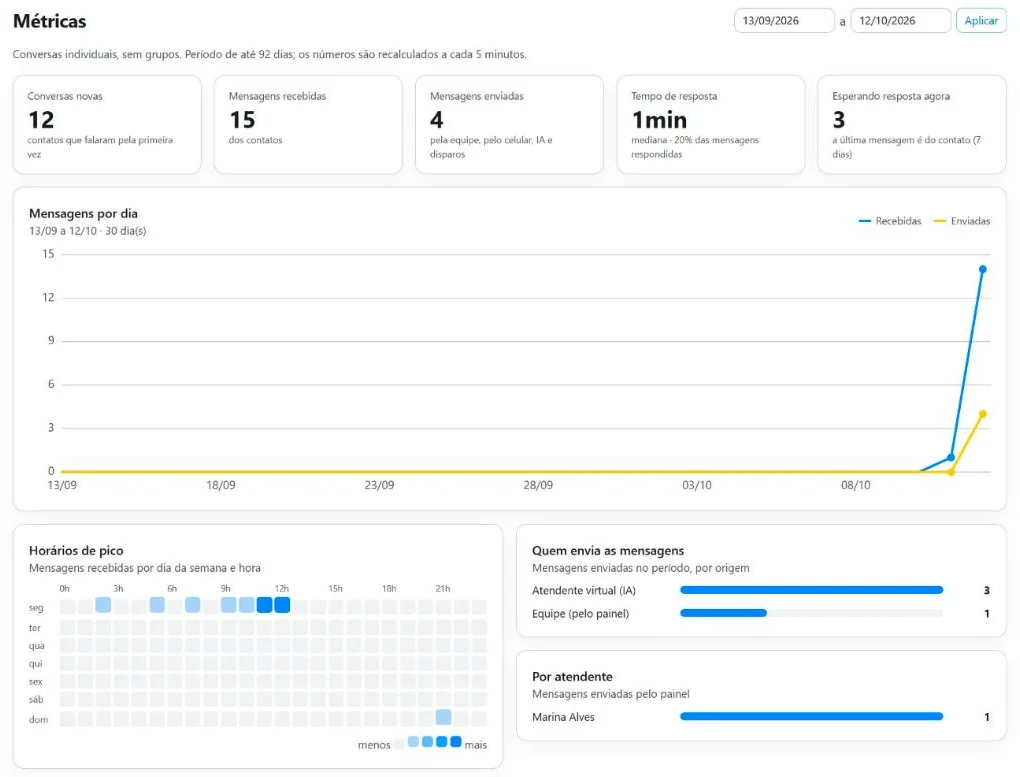Click the Mensagens por dia chart title

tap(83, 213)
